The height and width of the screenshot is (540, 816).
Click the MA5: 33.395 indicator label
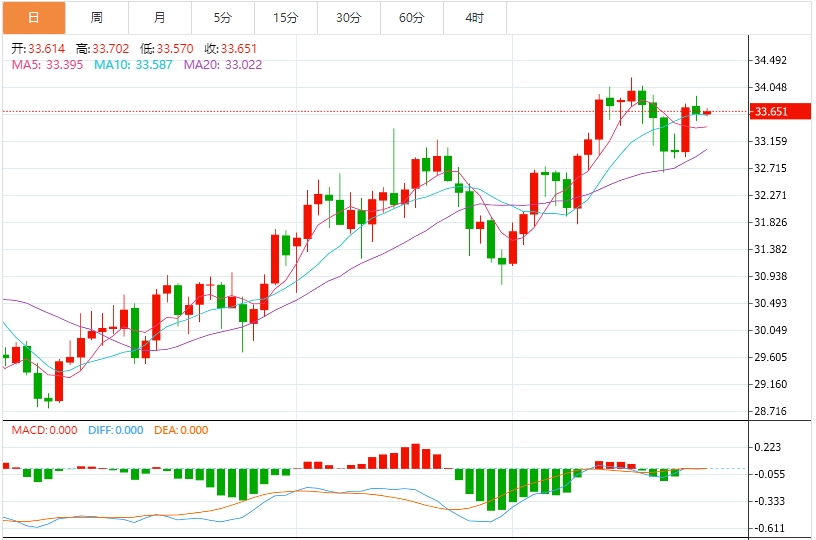[47, 65]
